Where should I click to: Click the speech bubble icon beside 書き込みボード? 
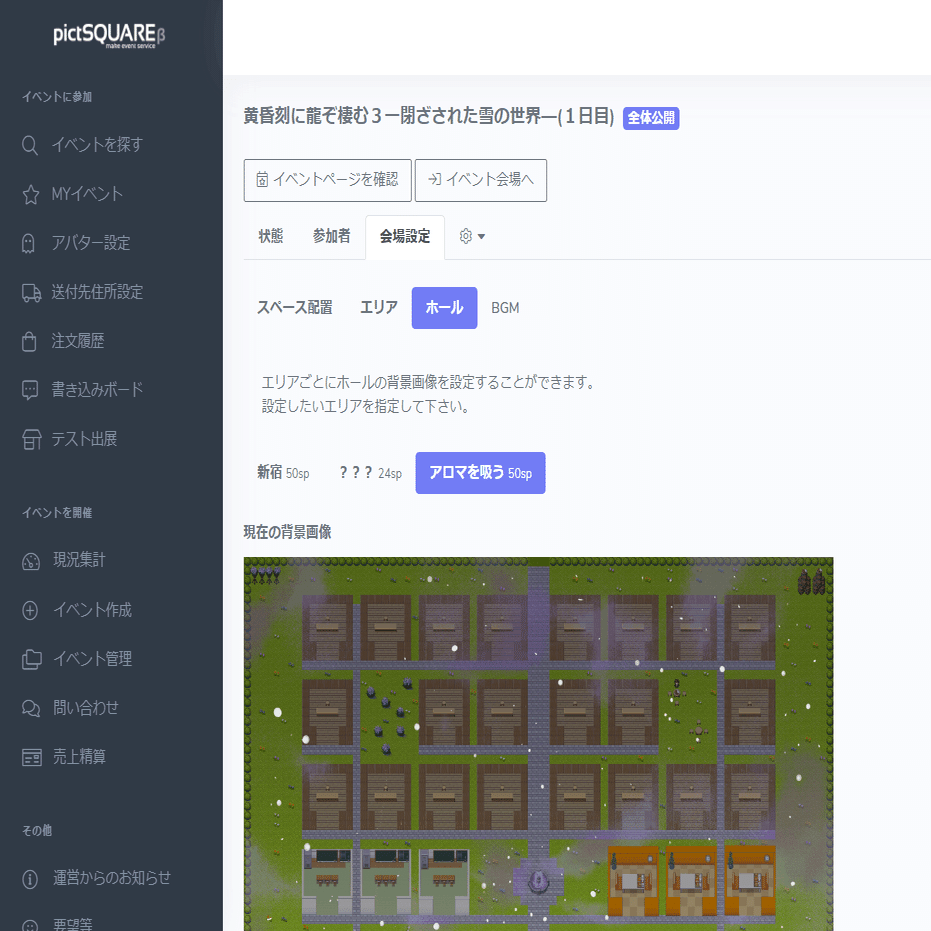(x=30, y=390)
